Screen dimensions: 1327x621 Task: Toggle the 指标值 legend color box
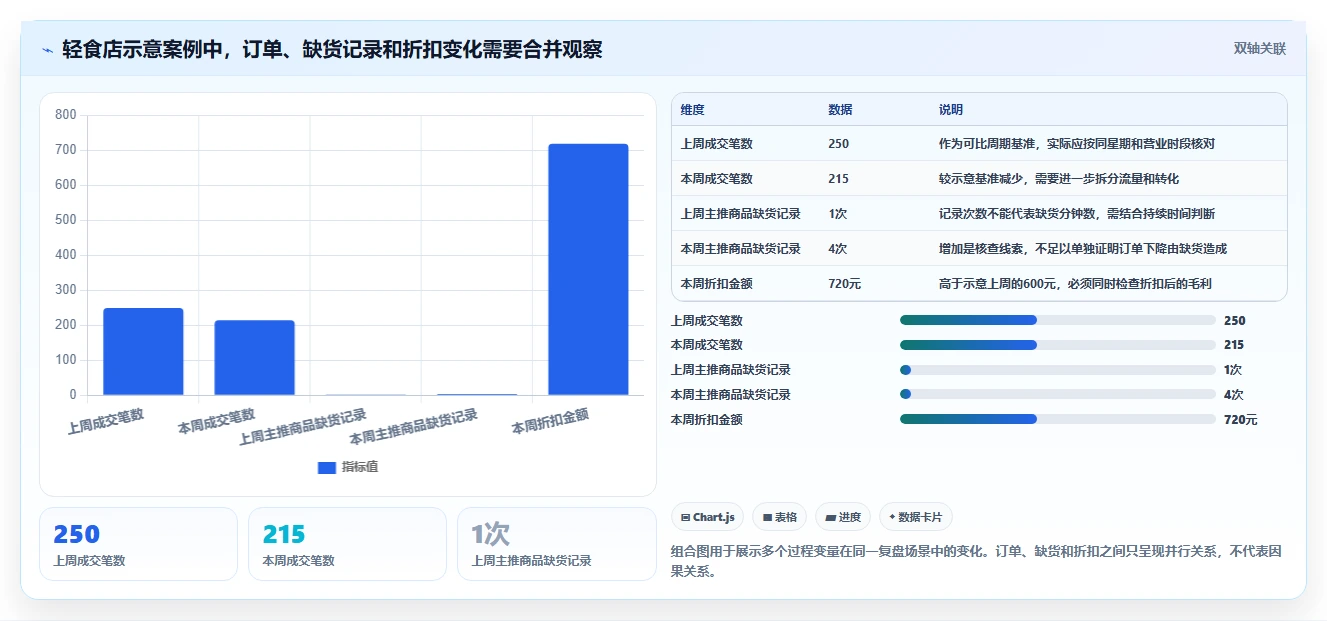pos(326,467)
